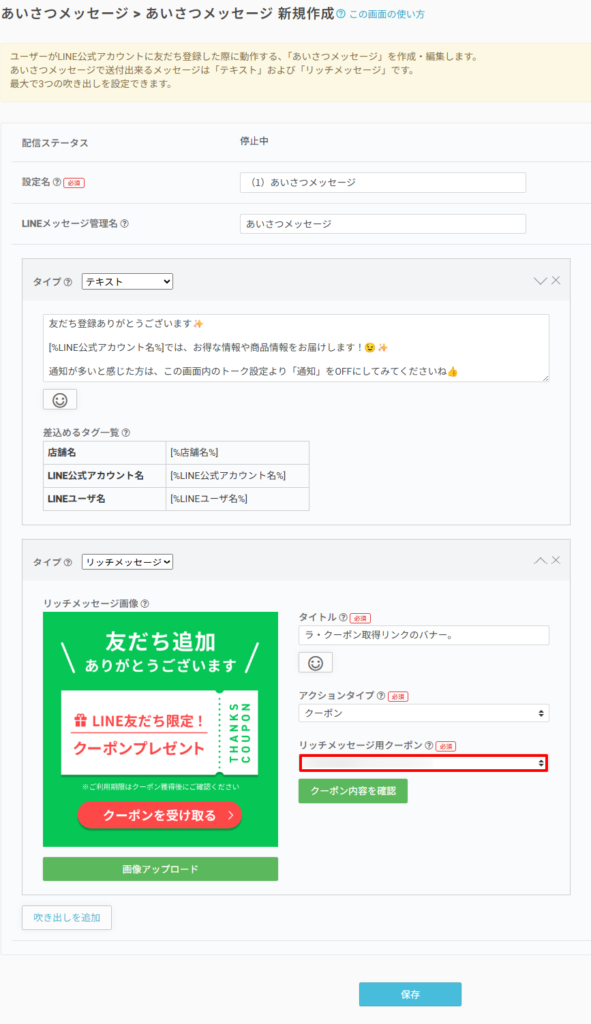Open the type dropdown showing テキスト
Image resolution: width=591 pixels, height=1024 pixels.
tap(127, 281)
